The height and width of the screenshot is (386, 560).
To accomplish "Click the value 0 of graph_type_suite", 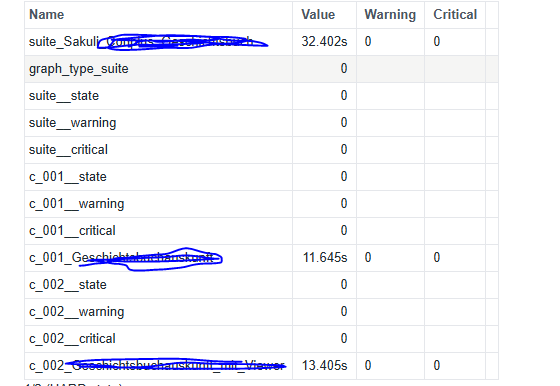I will click(x=344, y=69).
